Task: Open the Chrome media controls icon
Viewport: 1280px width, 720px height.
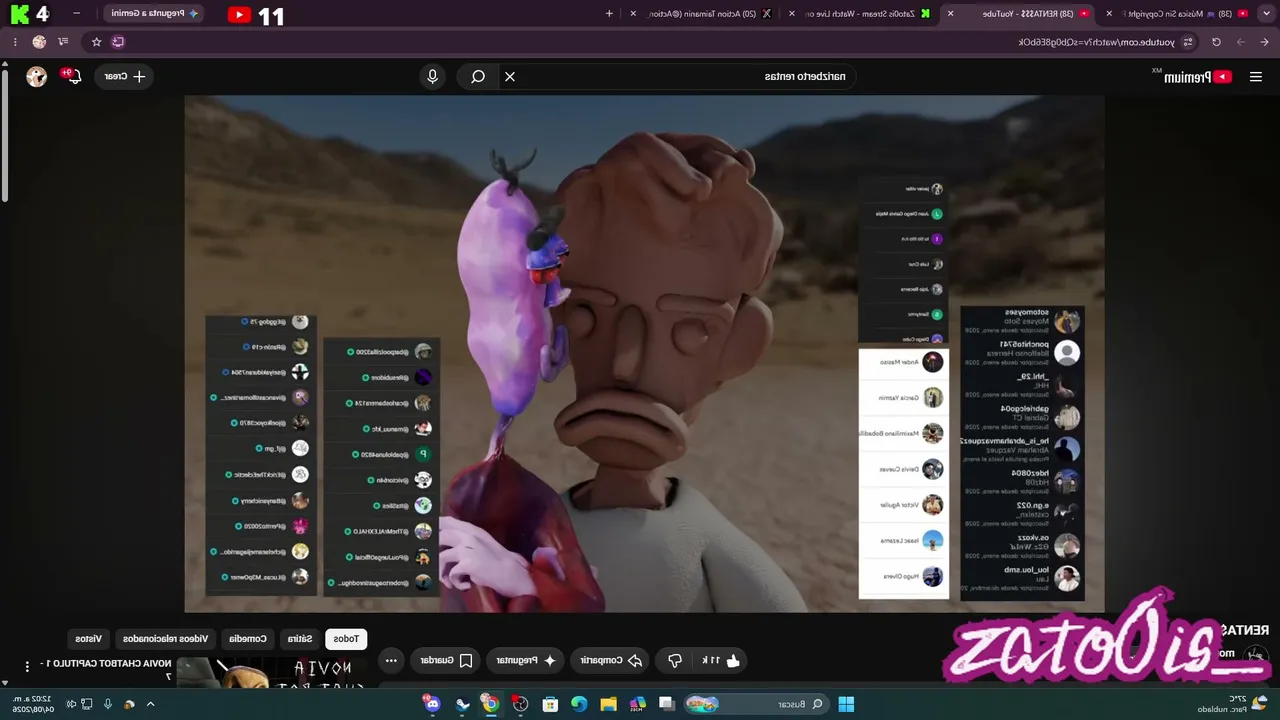Action: (64, 42)
